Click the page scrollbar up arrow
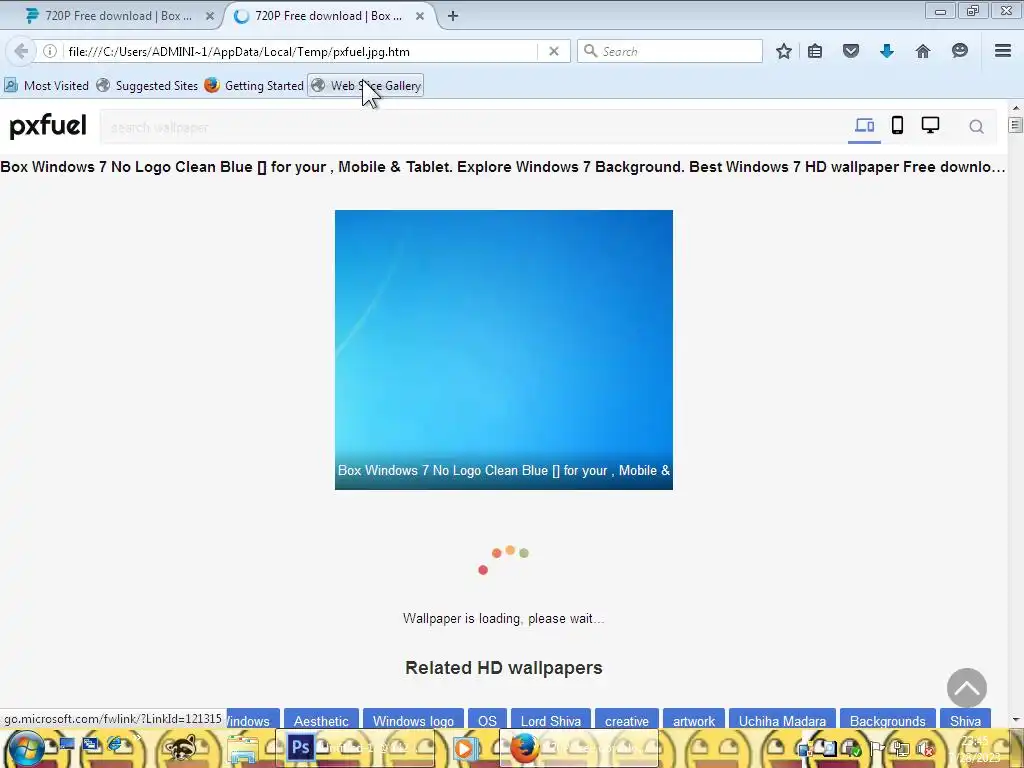Screen dimensions: 1024x768 pos(1016,108)
